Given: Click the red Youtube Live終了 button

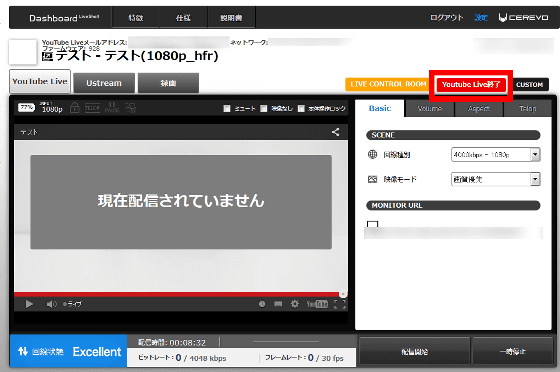Looking at the screenshot, I should click(471, 85).
